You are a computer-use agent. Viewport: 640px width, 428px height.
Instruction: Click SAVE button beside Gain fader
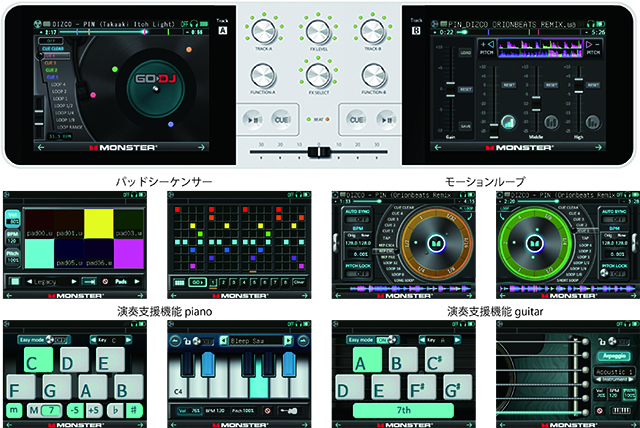(x=466, y=126)
